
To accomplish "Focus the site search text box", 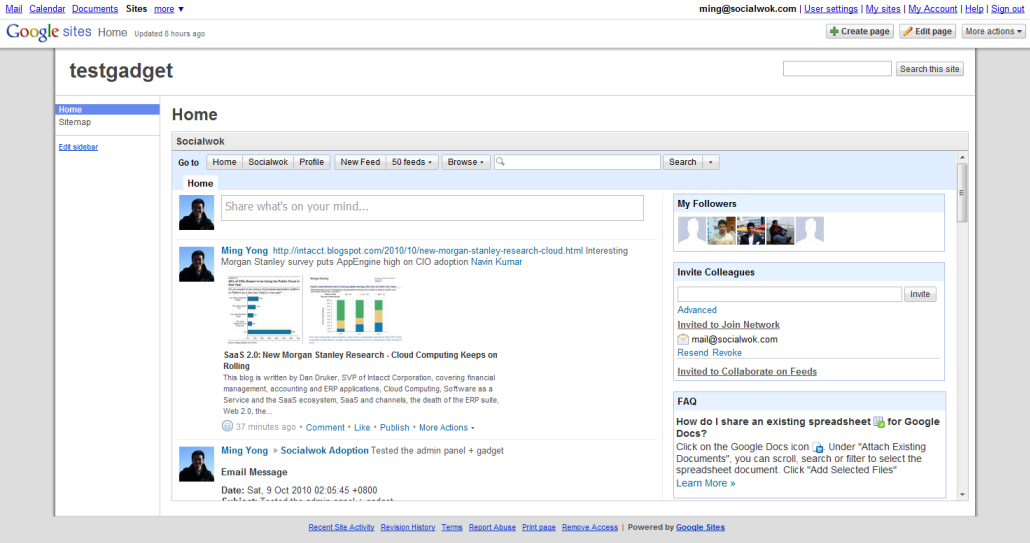I will point(837,68).
